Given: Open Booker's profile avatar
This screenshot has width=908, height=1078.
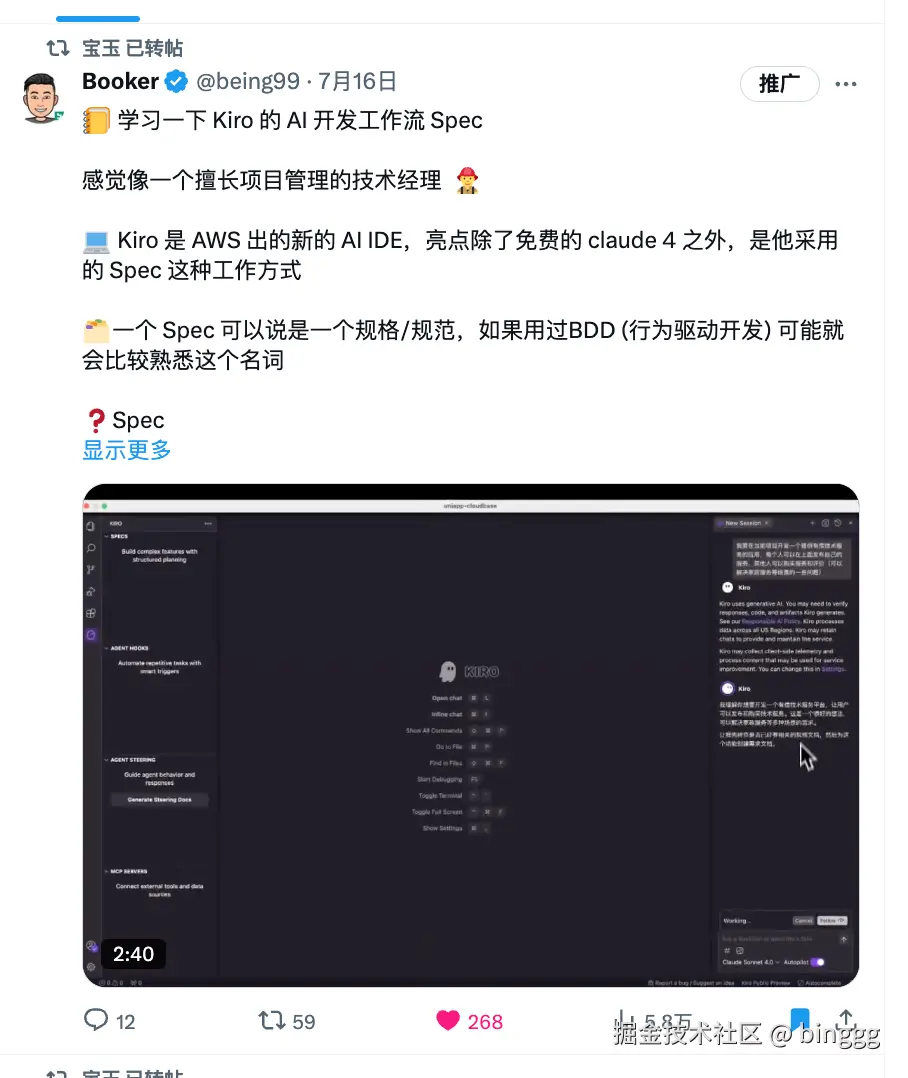Looking at the screenshot, I should (42, 98).
